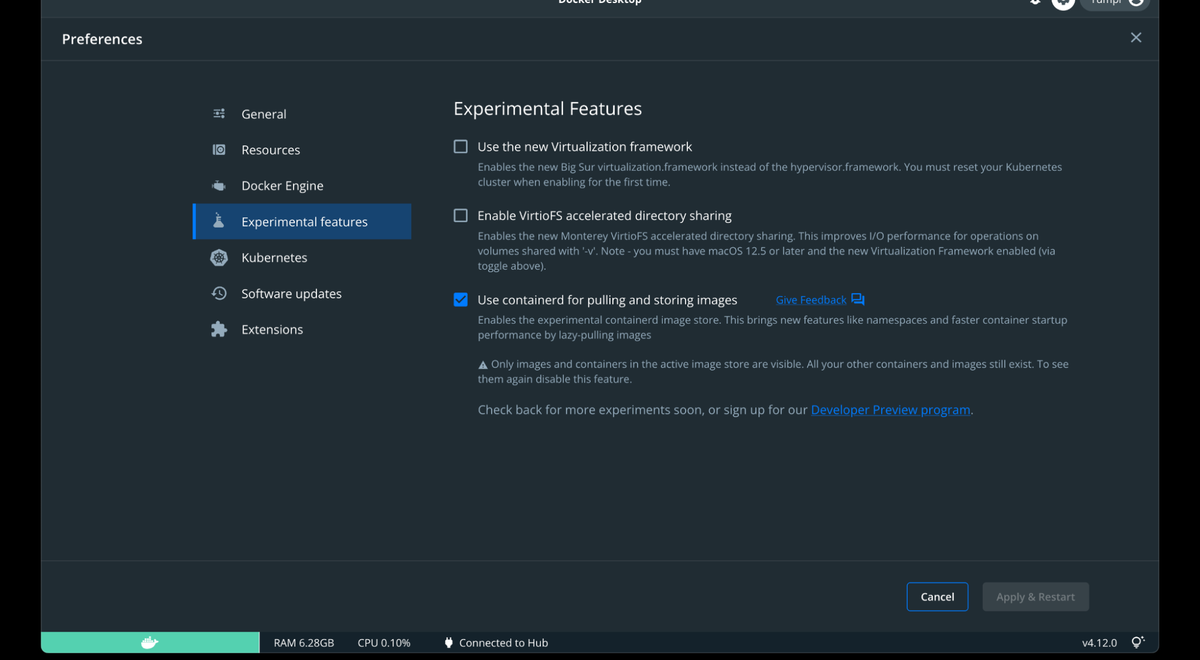Click the Docker Engine whale icon in sidebar
This screenshot has height=660, width=1200.
219,186
